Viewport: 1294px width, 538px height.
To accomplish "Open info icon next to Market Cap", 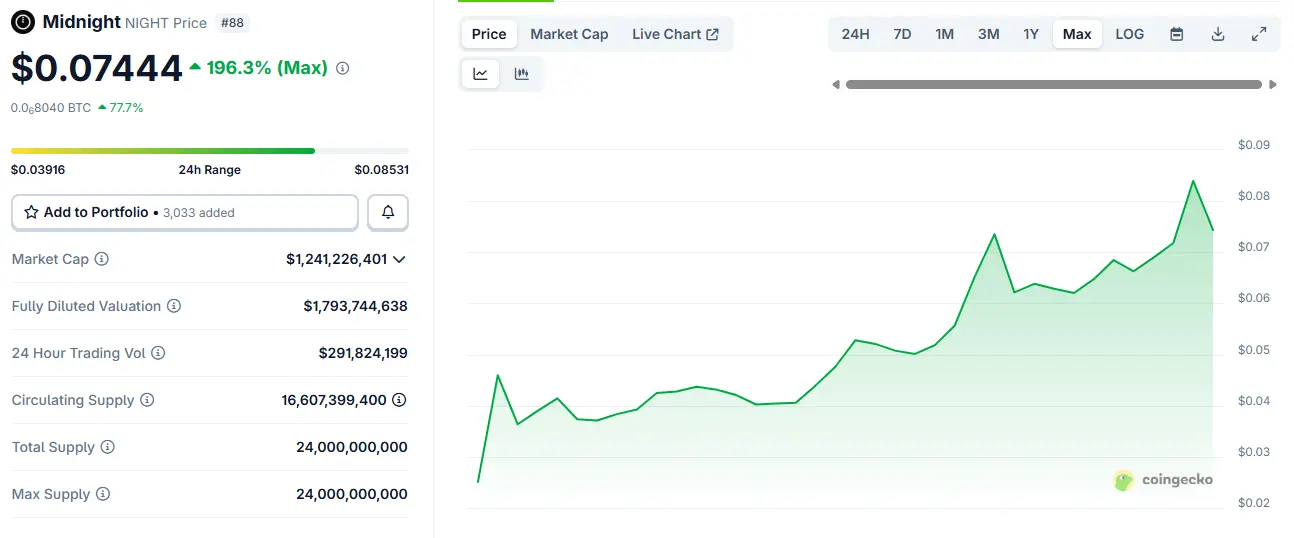I will [102, 259].
